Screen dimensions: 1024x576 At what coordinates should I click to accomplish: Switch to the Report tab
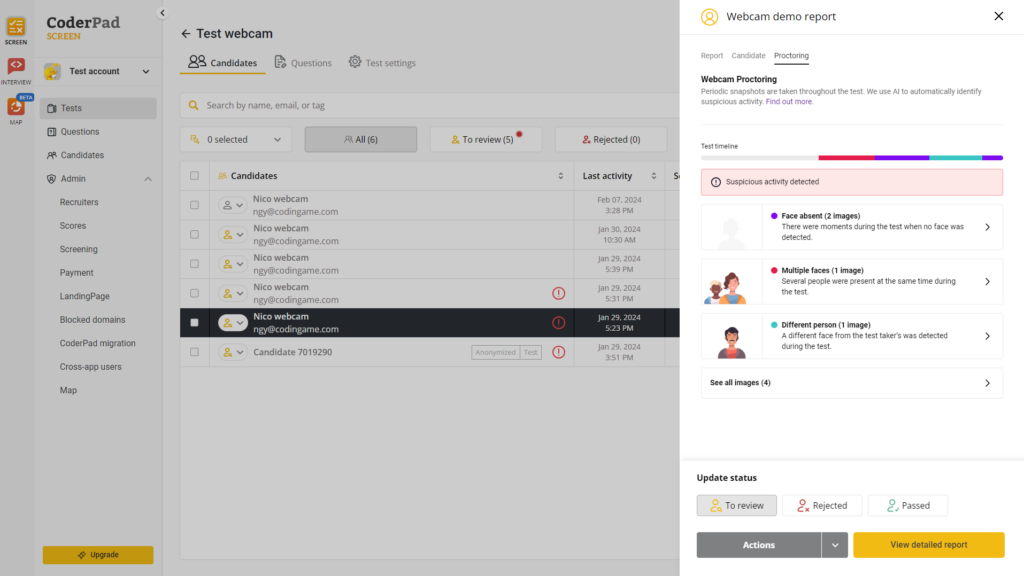(x=711, y=56)
